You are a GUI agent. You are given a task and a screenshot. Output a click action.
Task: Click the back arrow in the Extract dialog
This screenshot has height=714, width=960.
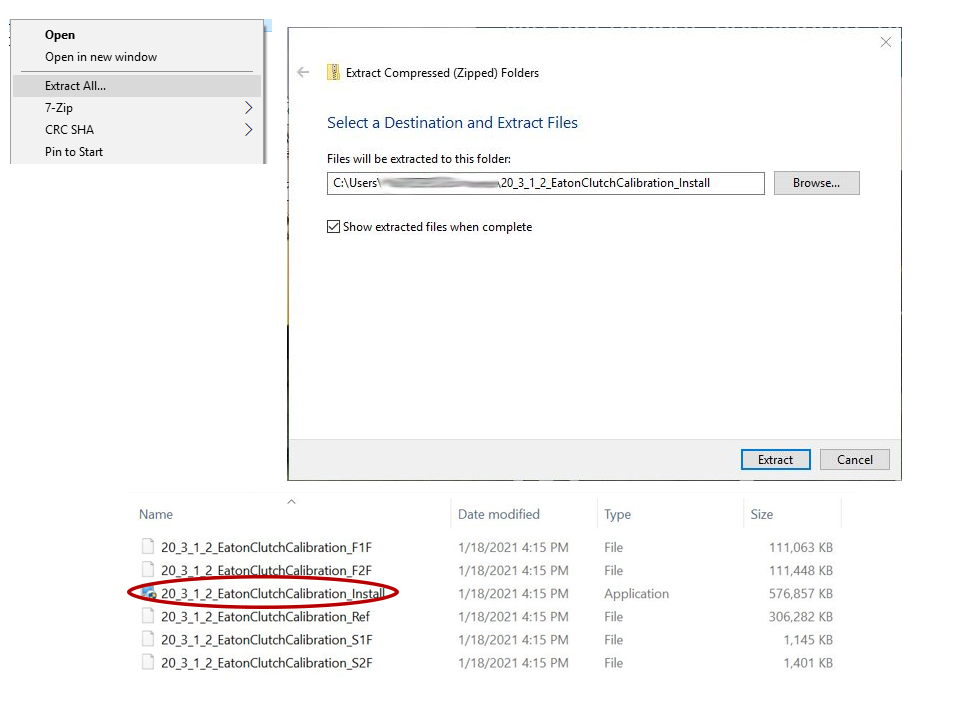coord(303,72)
